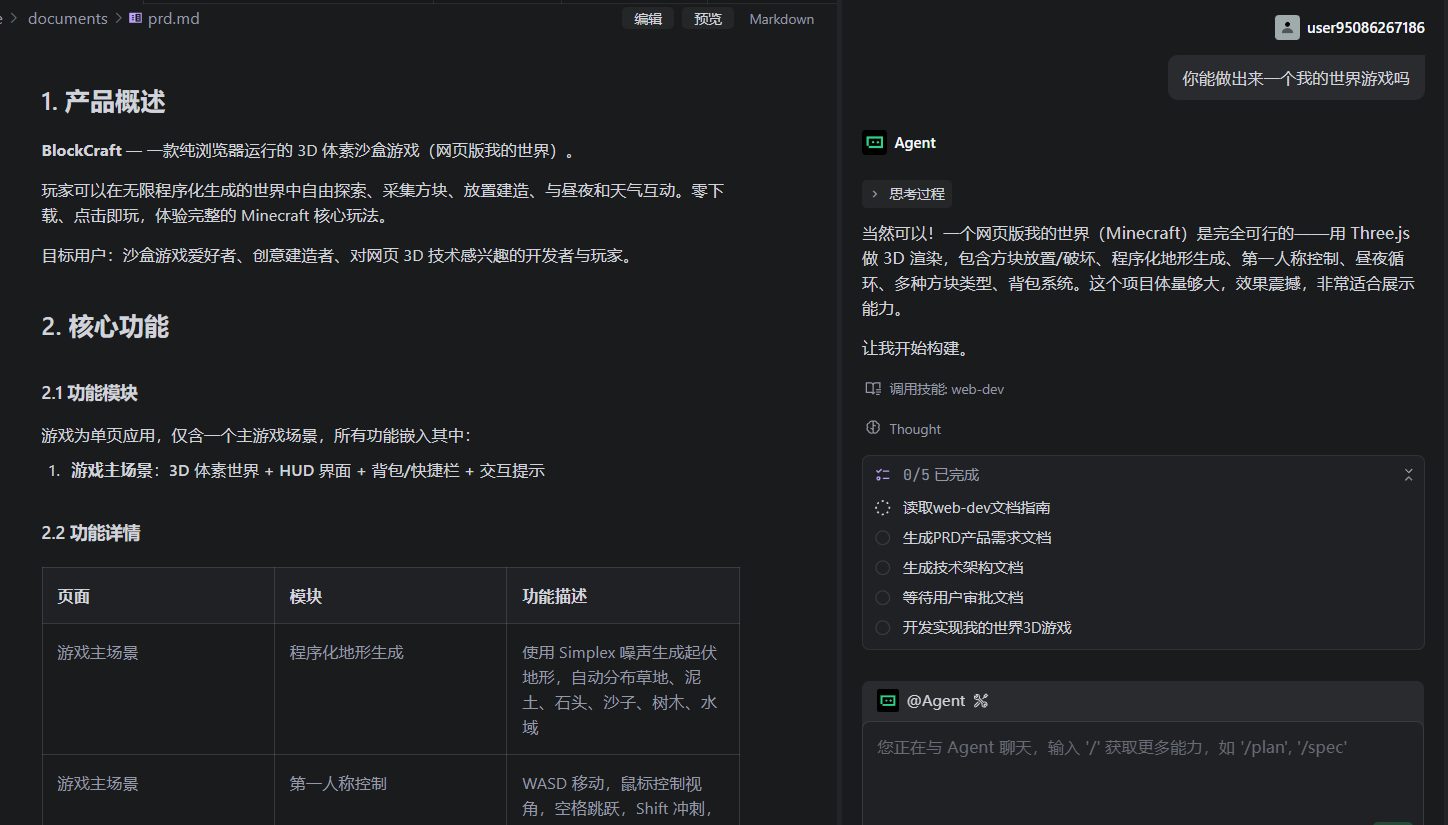Click the @Agent mention tag

click(936, 700)
